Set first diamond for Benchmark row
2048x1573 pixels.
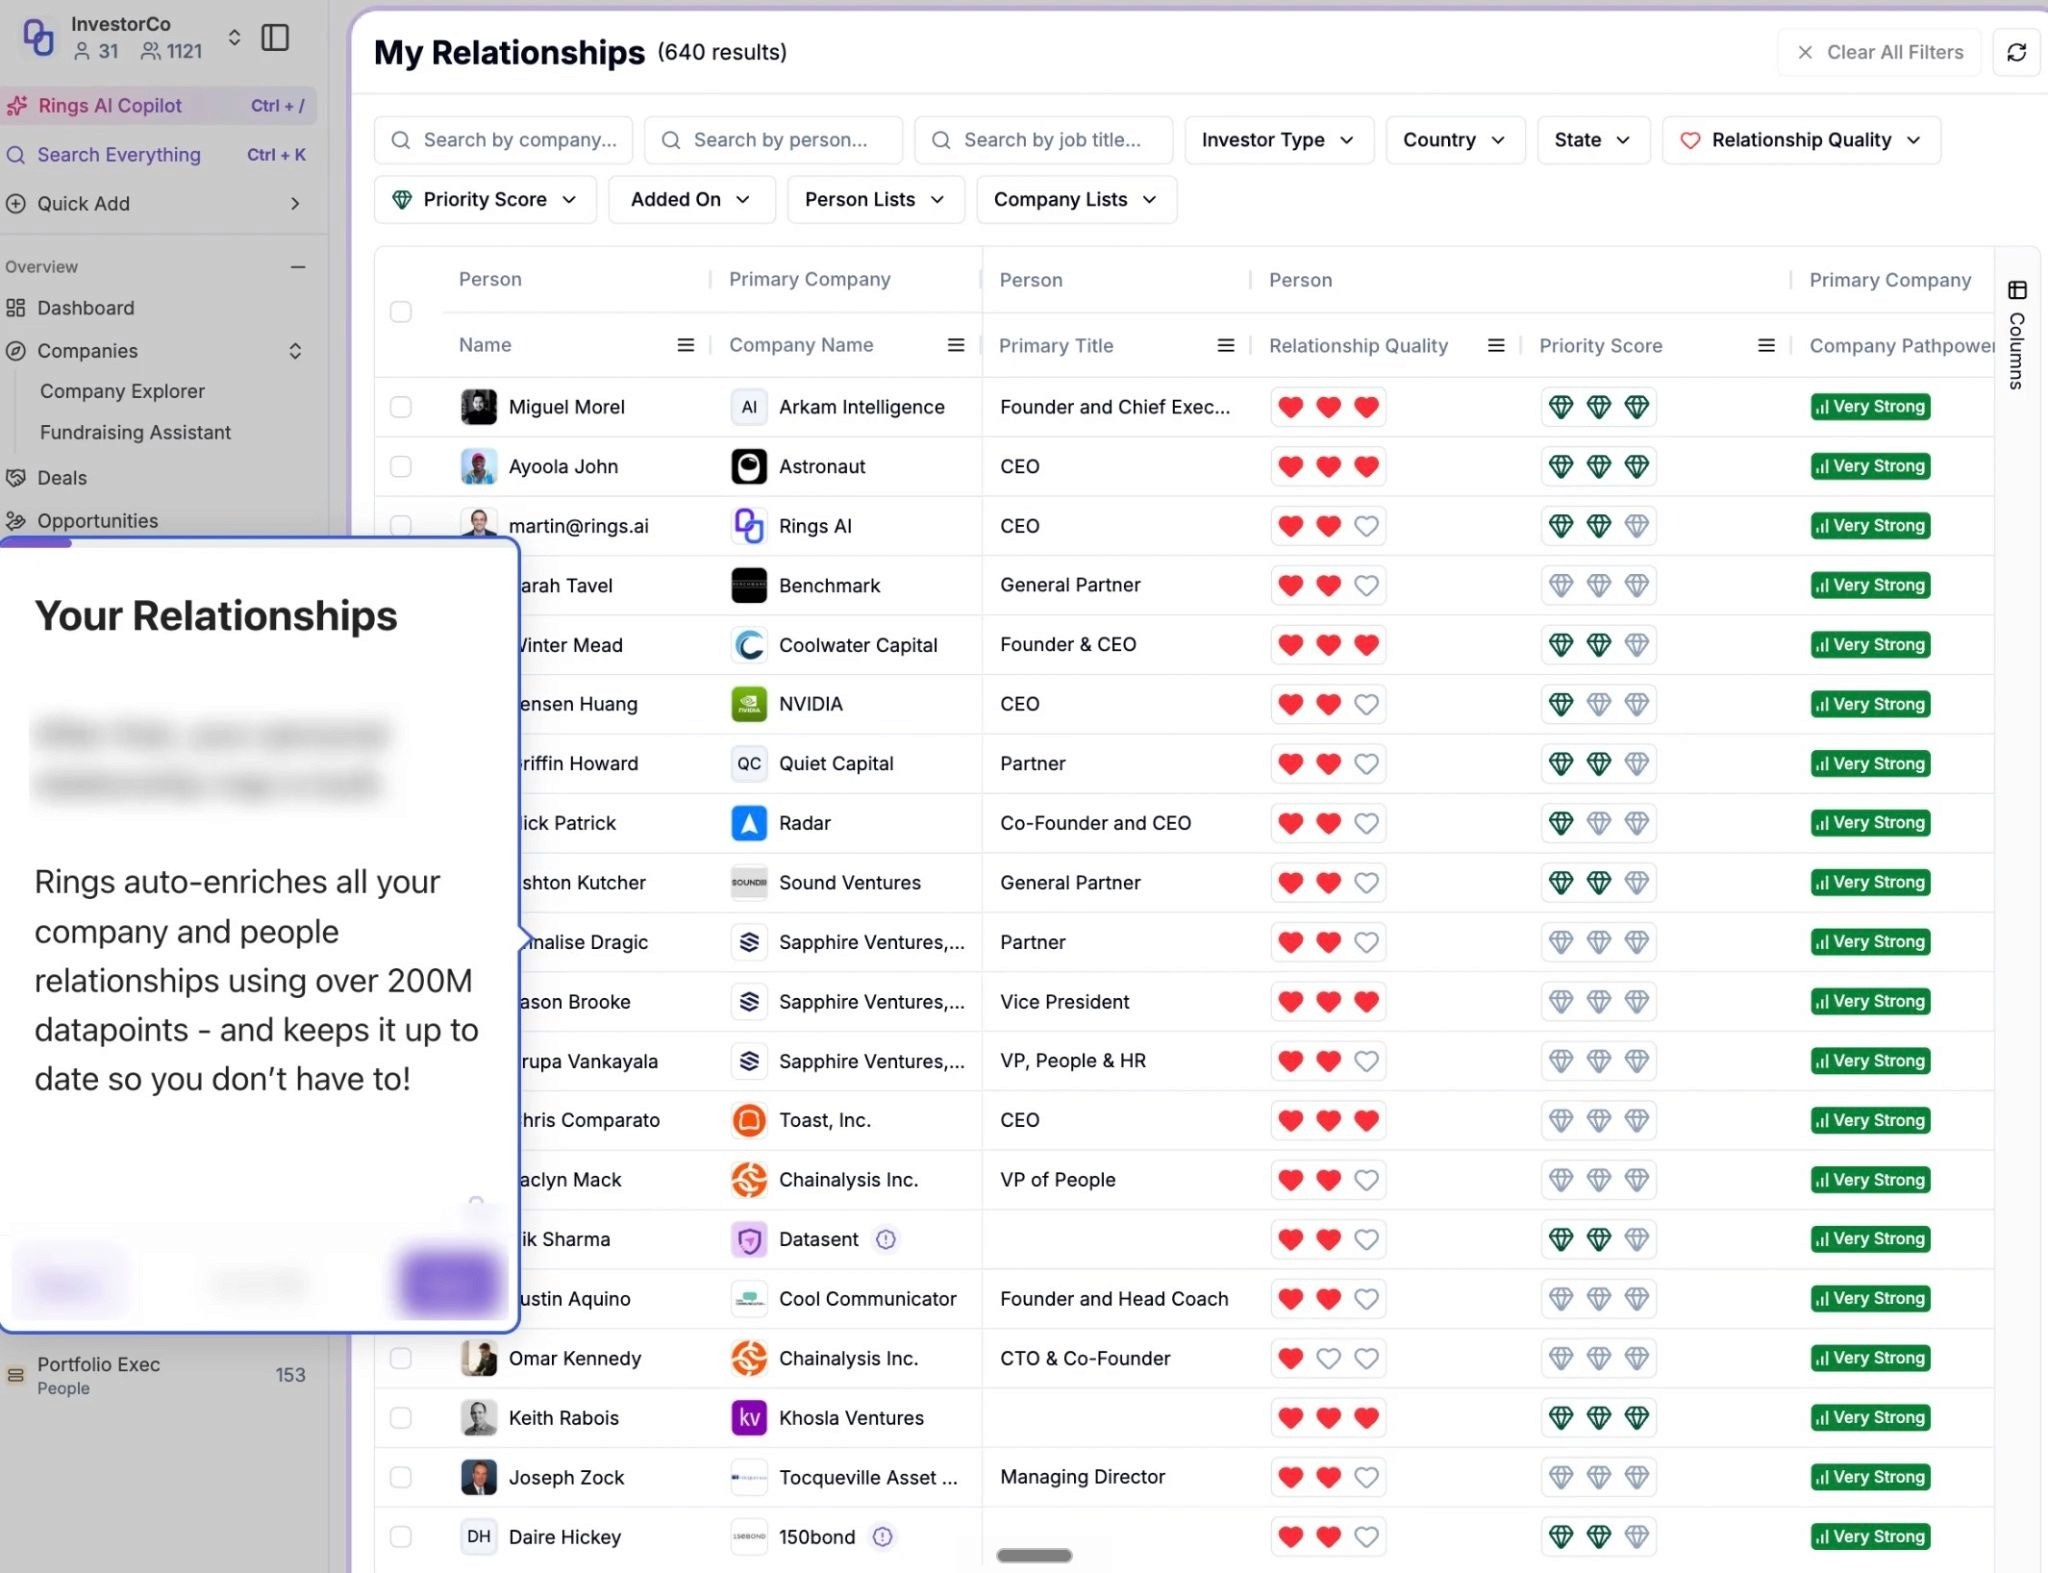coord(1561,585)
